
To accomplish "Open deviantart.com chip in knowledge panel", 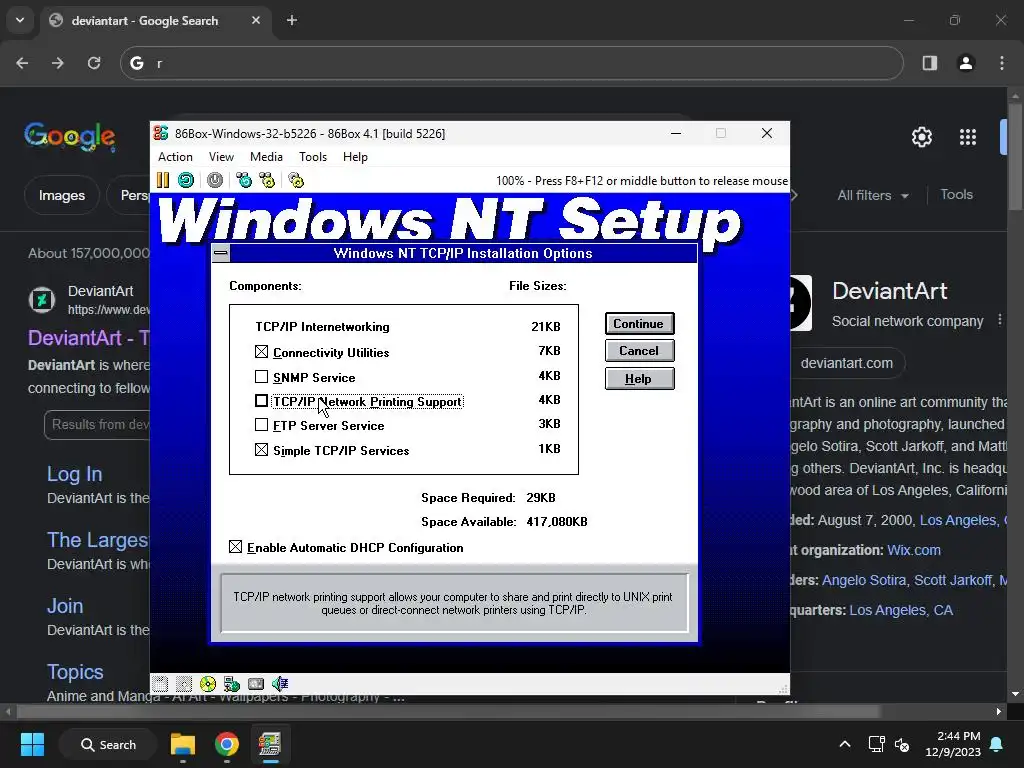I will pos(846,363).
